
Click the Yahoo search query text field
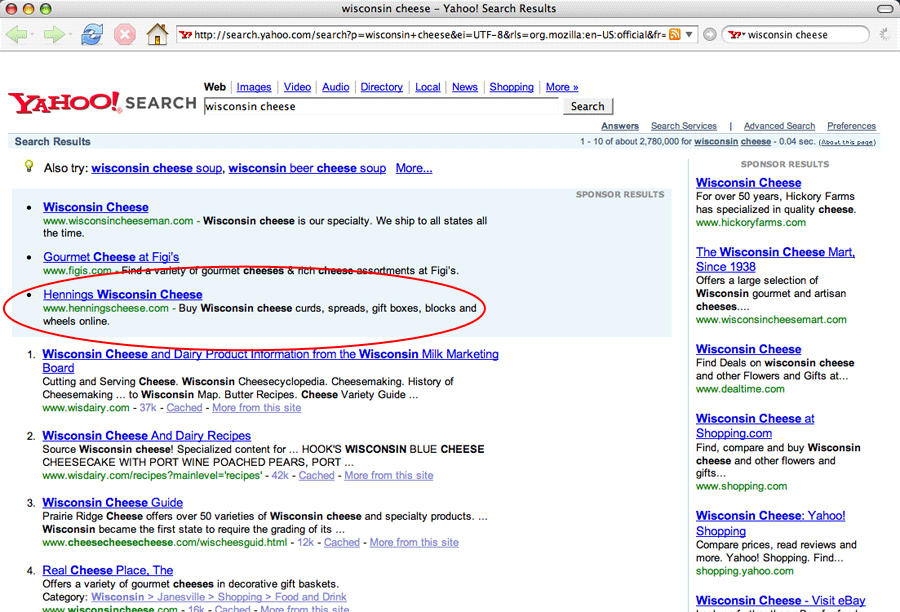[381, 106]
